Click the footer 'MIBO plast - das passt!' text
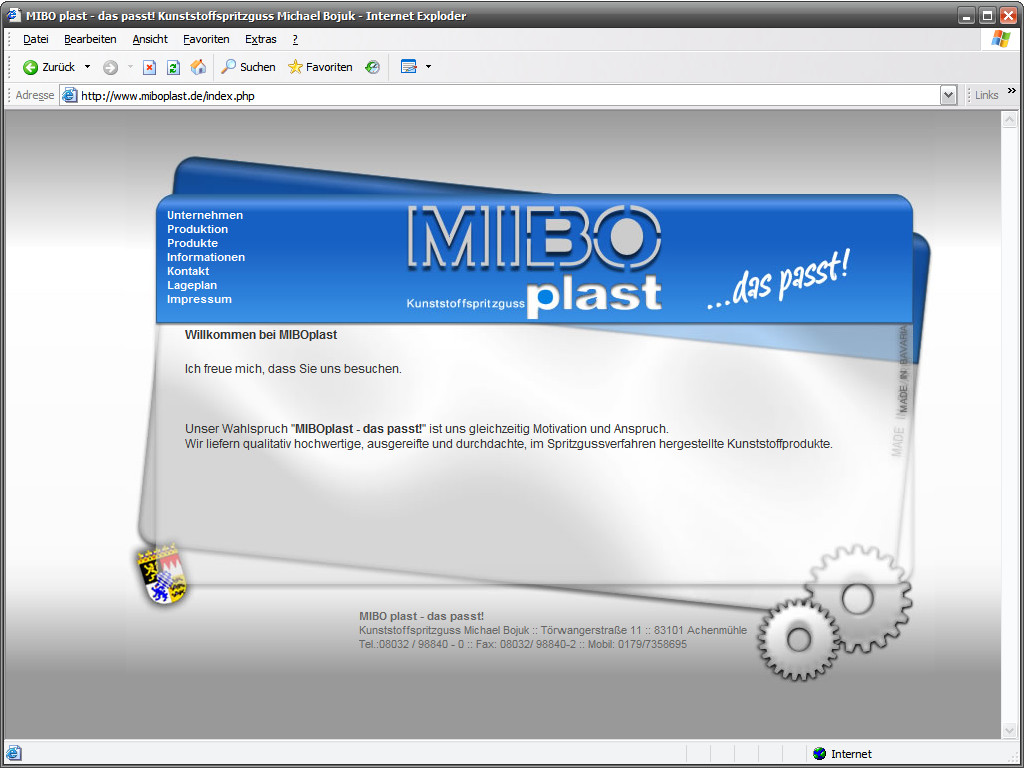Viewport: 1024px width, 768px height. 421,616
